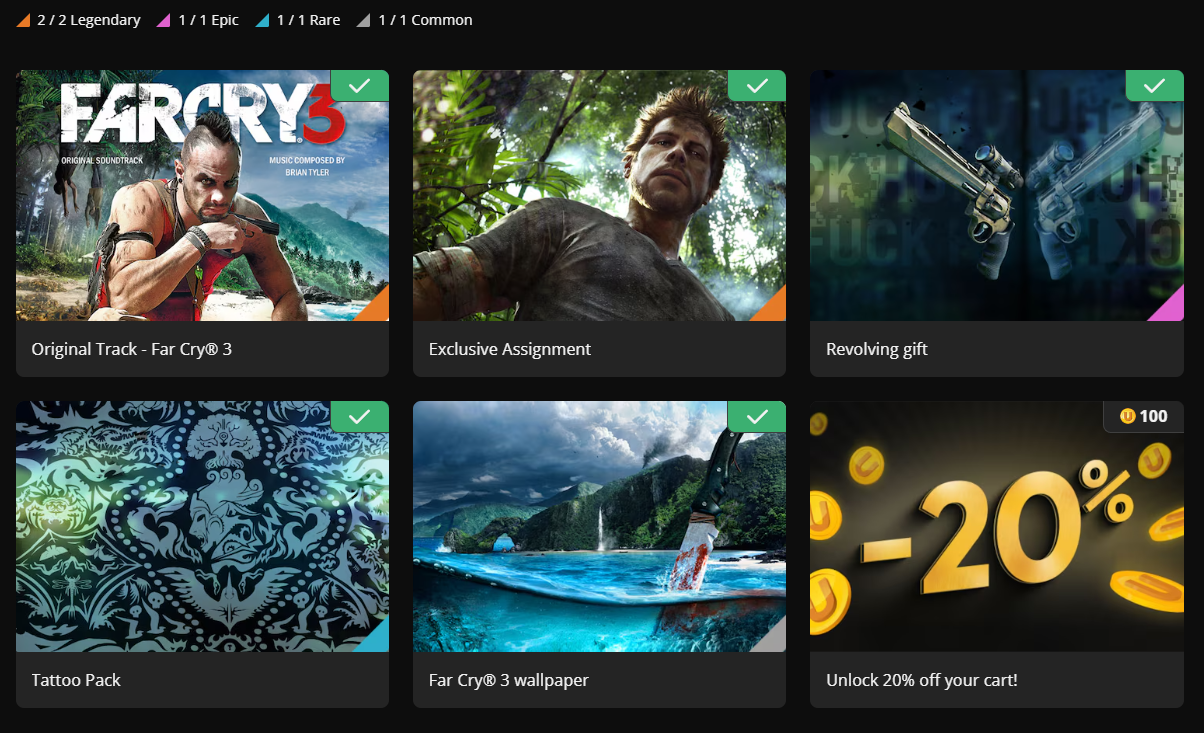Click the orange Legendary triangle in the legend
Screen dimensions: 1204x733
coord(23,21)
